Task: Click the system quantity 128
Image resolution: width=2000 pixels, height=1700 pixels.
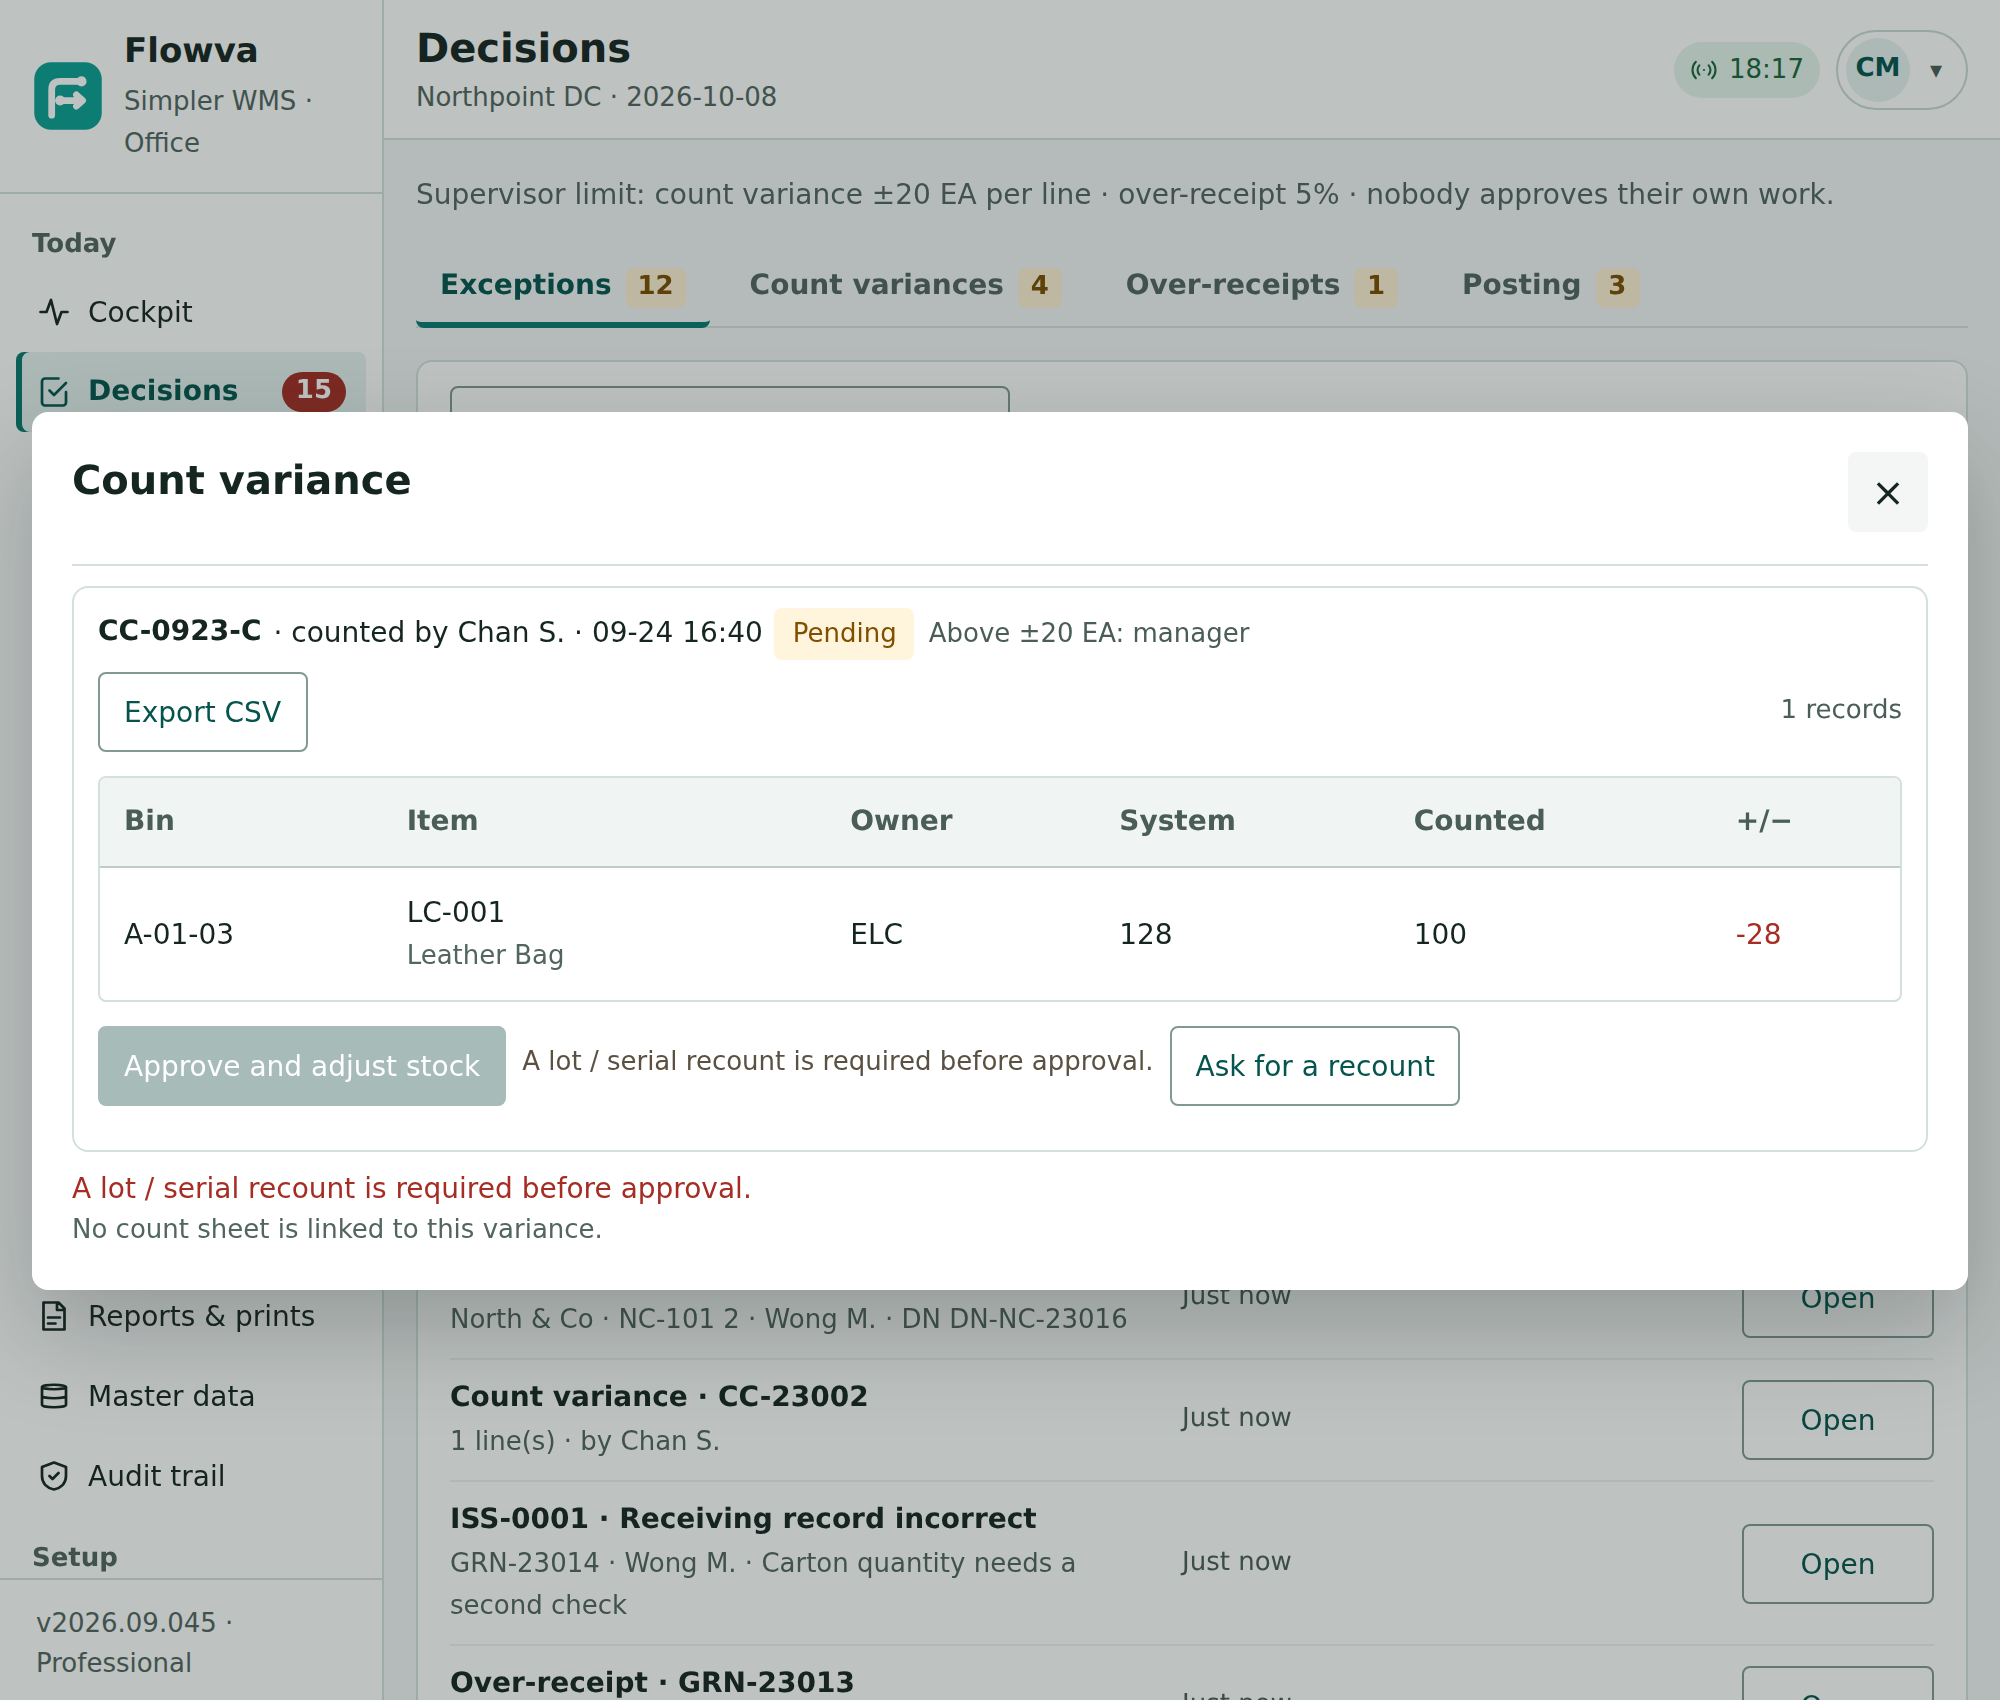Action: [x=1145, y=934]
